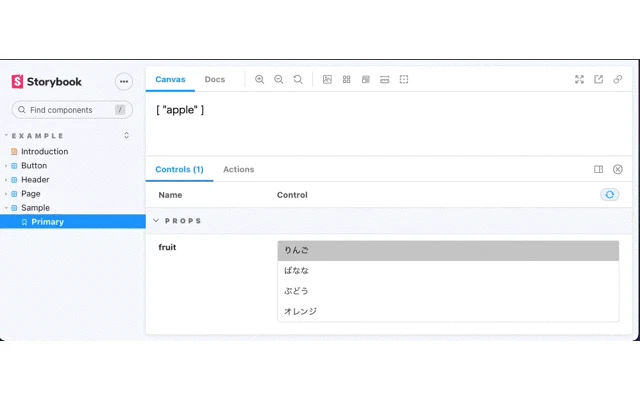This screenshot has width=640, height=400.
Task: Click the Introduction document icon
Action: tap(14, 152)
